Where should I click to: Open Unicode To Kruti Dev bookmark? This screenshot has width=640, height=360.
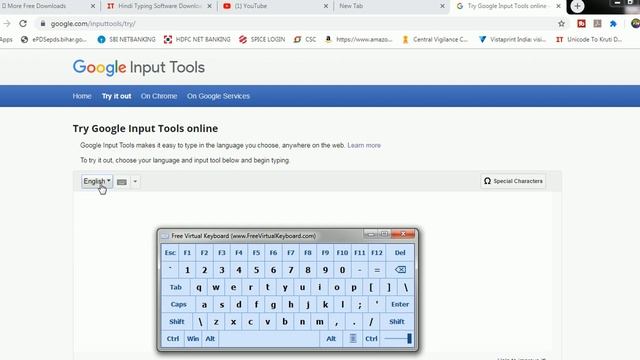(x=589, y=39)
